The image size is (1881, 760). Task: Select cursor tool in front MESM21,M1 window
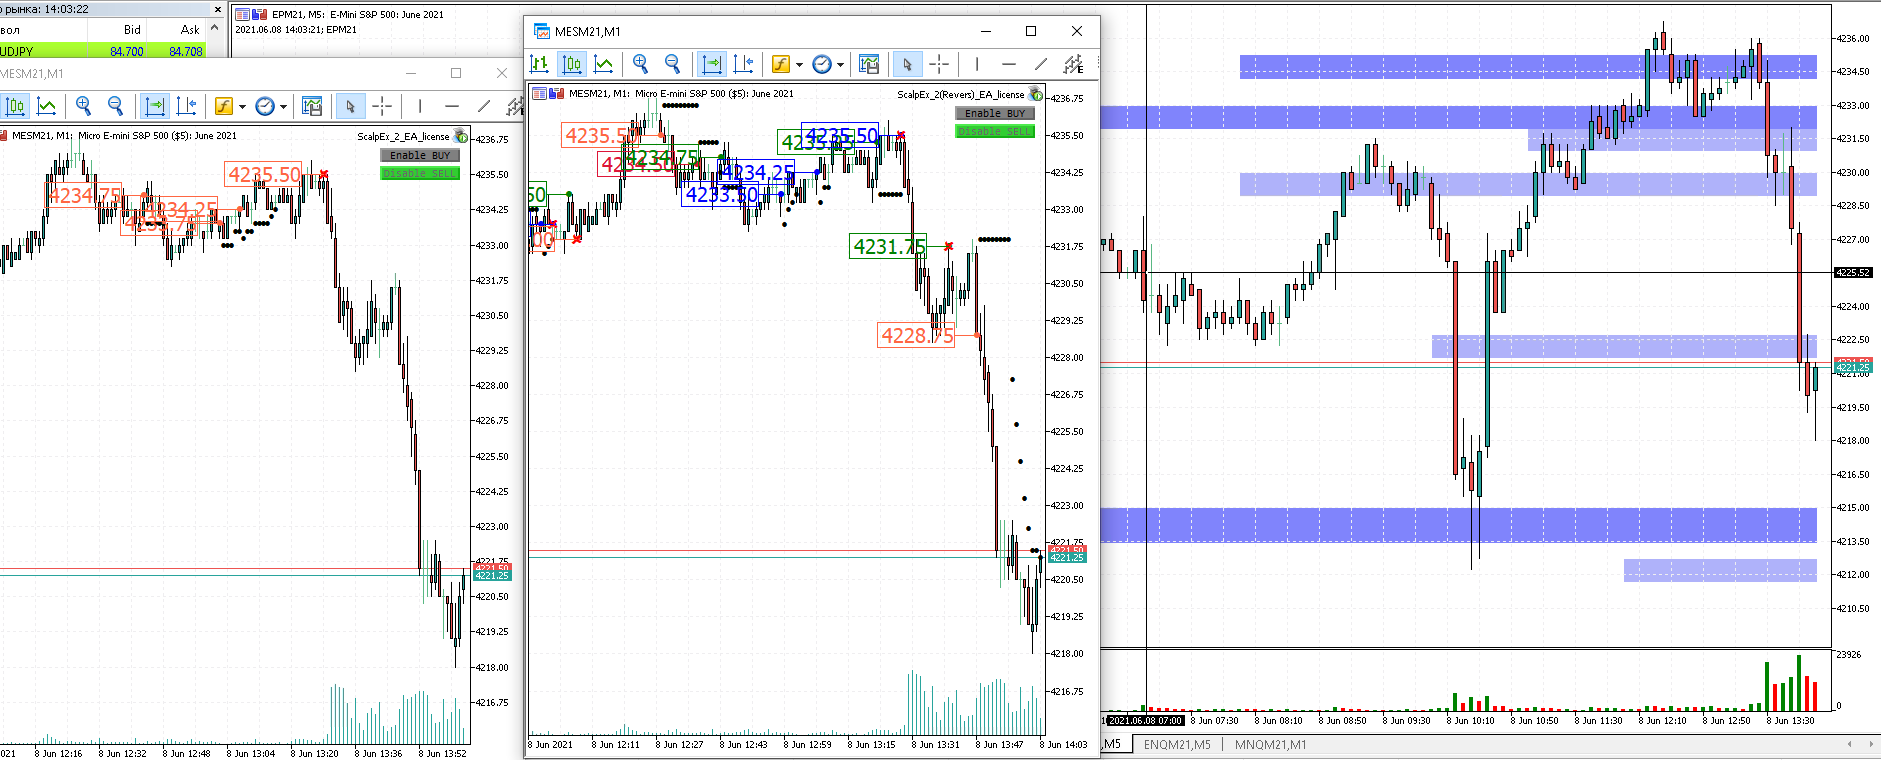point(907,64)
